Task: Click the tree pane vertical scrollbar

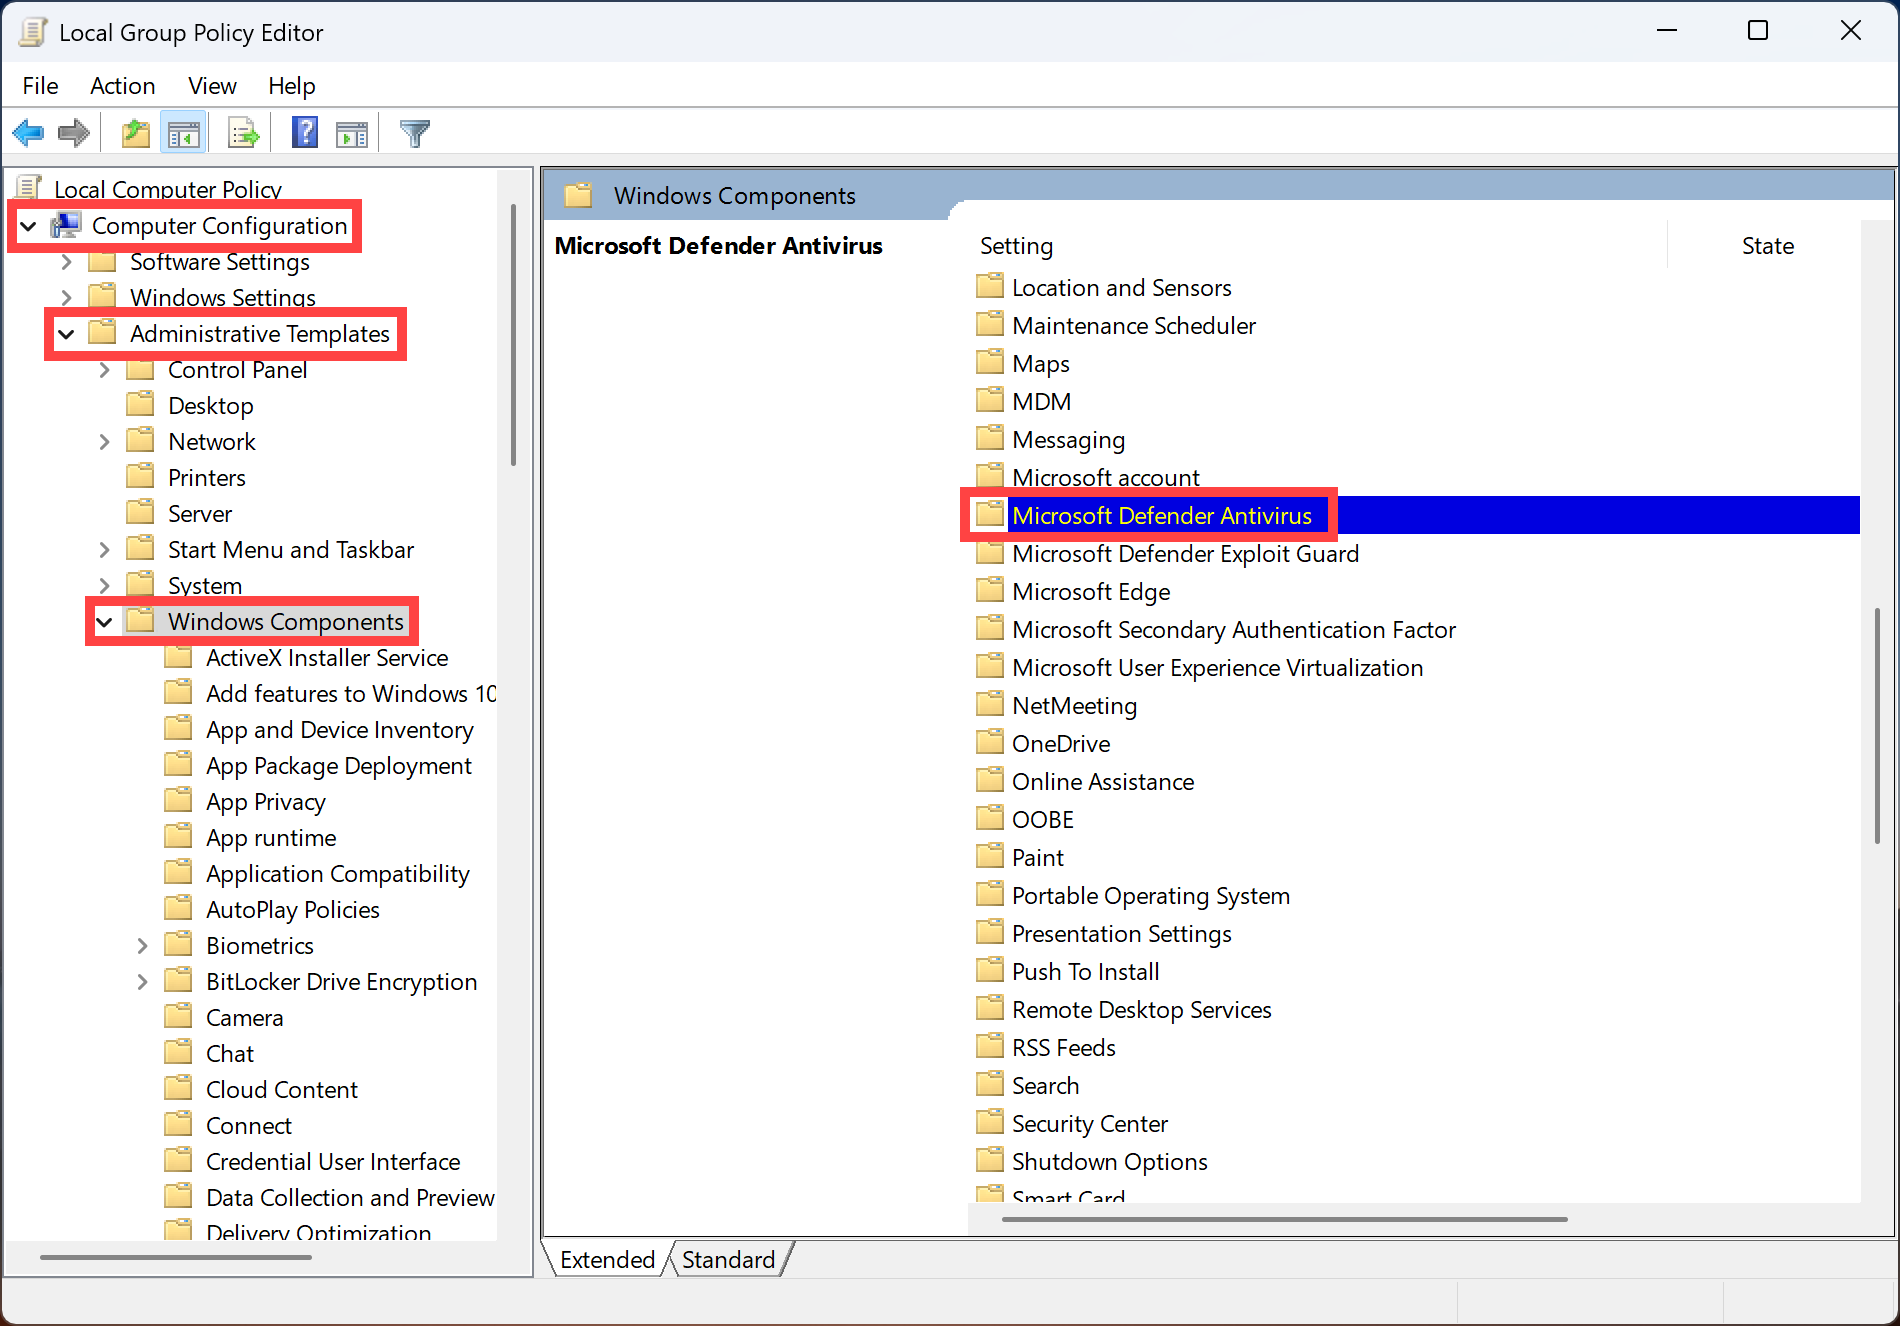Action: [513, 336]
